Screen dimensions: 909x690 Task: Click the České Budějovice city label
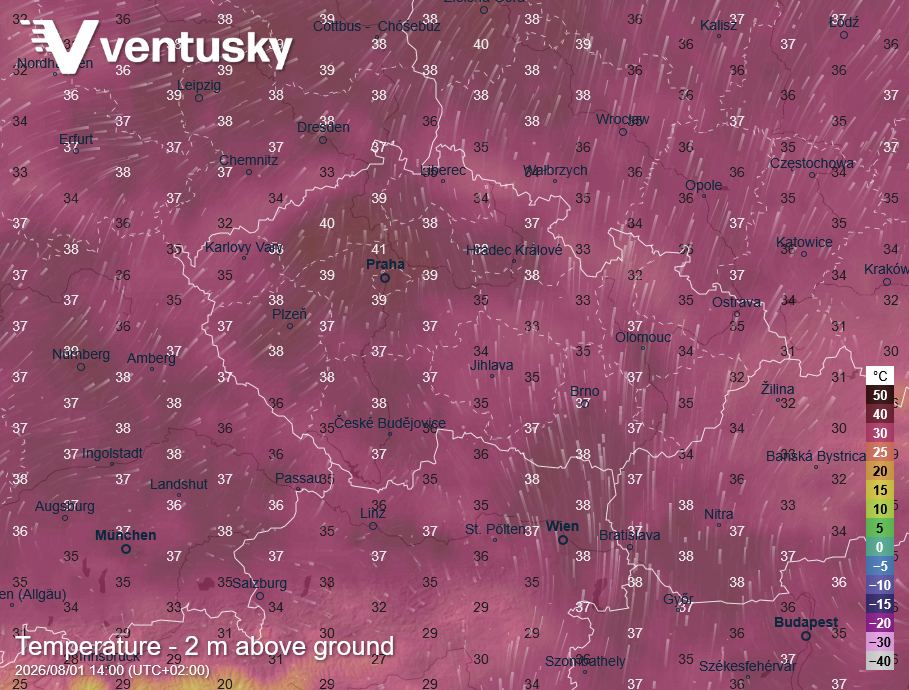click(x=390, y=423)
